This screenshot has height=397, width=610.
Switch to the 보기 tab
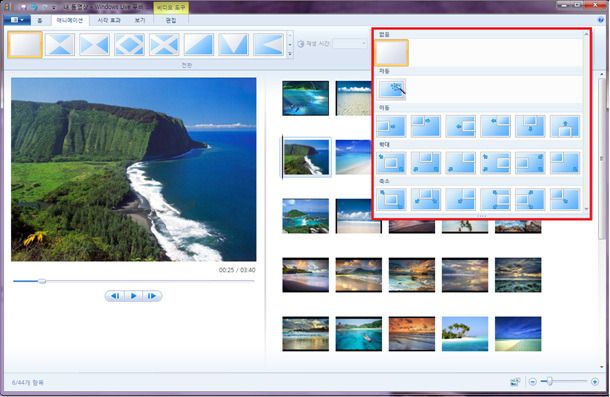click(140, 20)
